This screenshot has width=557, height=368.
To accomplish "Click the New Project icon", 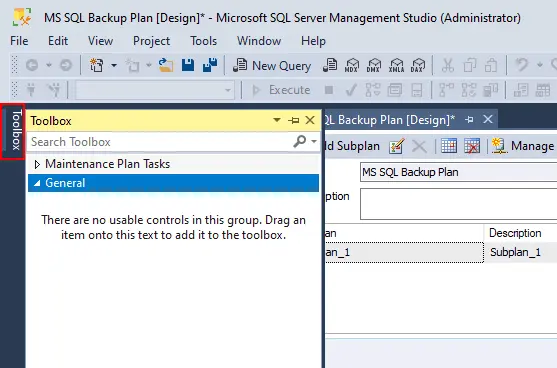I will [96, 65].
